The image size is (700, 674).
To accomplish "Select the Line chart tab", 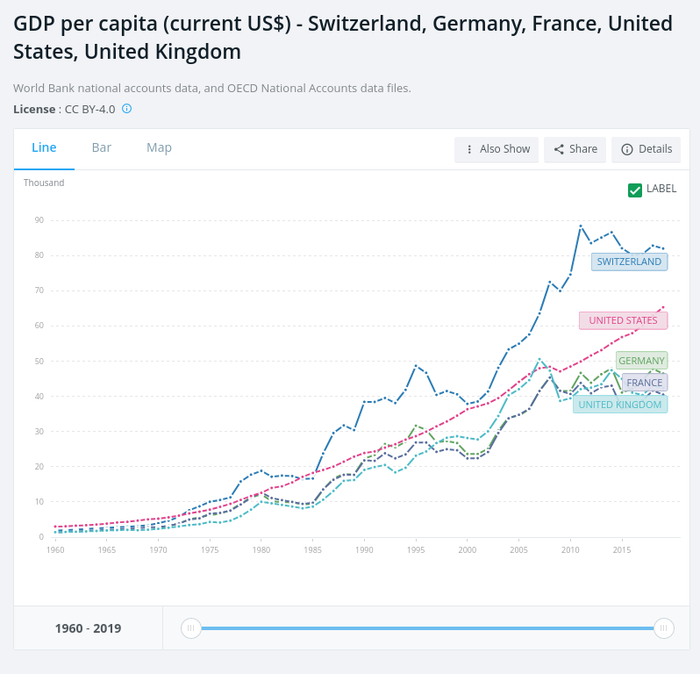I will (x=44, y=148).
